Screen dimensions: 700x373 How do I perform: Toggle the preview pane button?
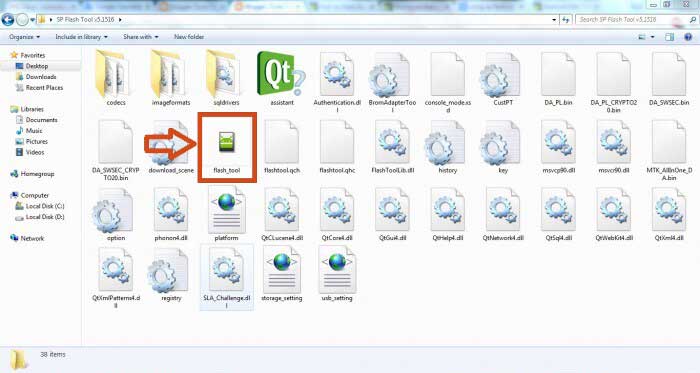(669, 37)
